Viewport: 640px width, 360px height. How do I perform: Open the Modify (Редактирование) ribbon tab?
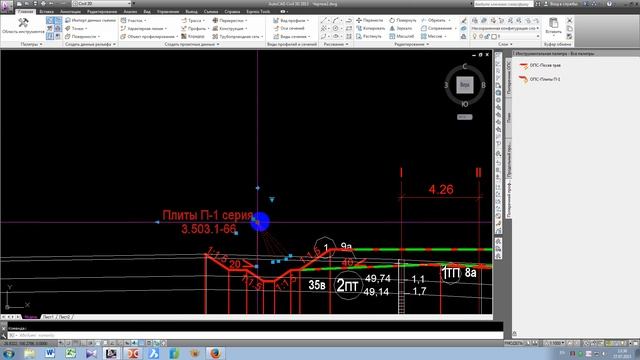point(102,11)
